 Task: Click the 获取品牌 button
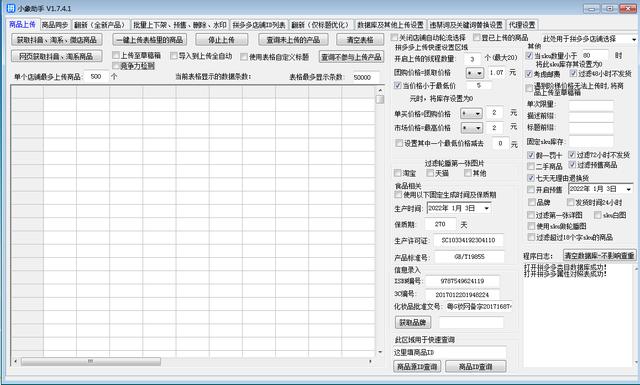413,323
